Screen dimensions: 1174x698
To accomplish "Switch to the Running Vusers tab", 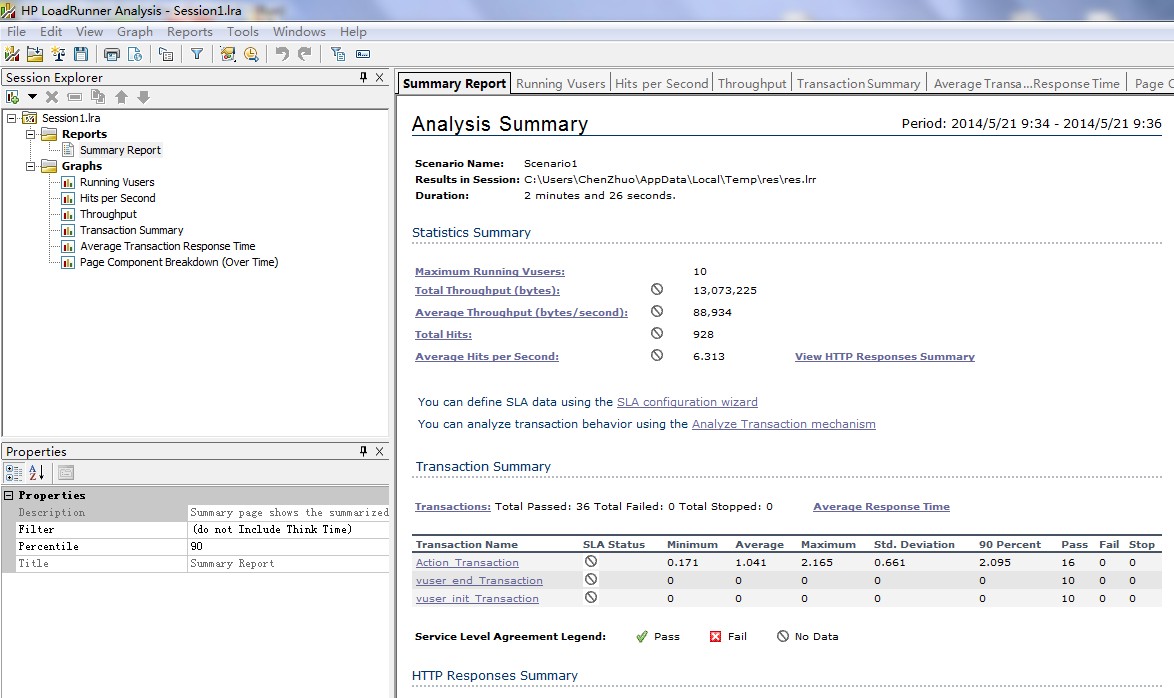I will point(561,83).
